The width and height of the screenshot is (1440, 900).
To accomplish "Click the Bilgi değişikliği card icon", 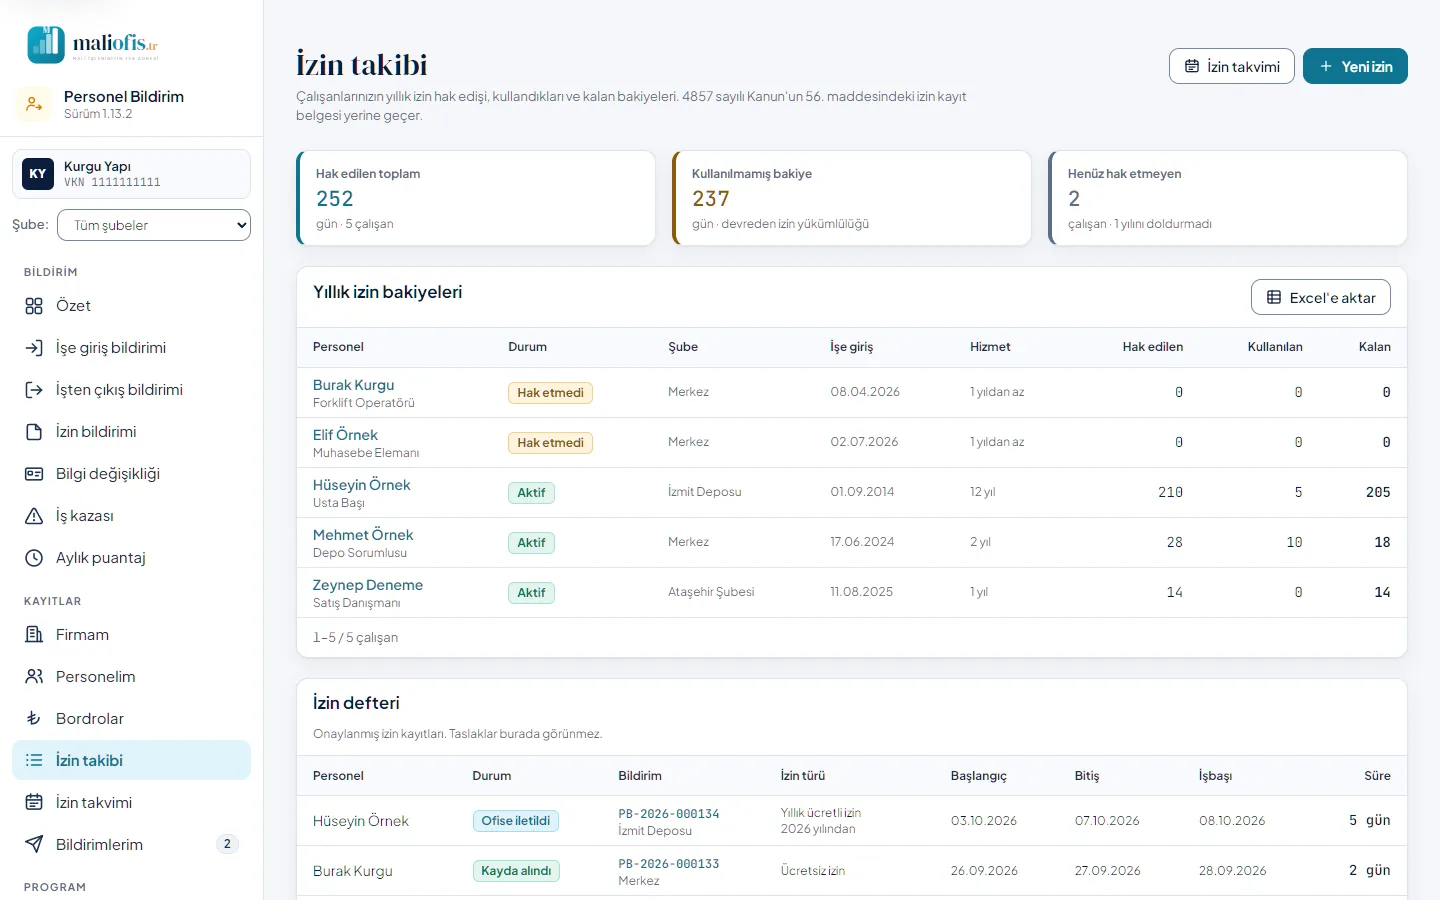I will [34, 474].
